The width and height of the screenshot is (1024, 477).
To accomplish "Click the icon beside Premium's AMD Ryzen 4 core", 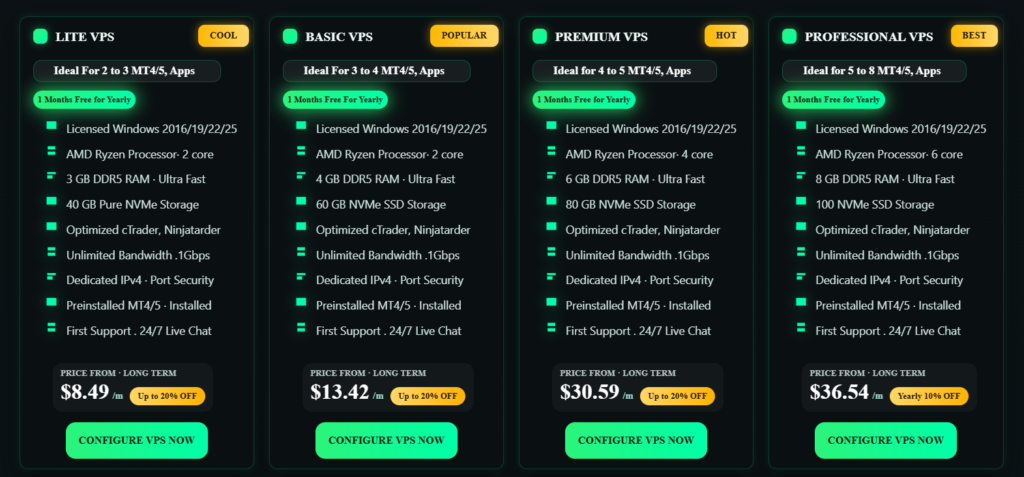I will pos(551,151).
